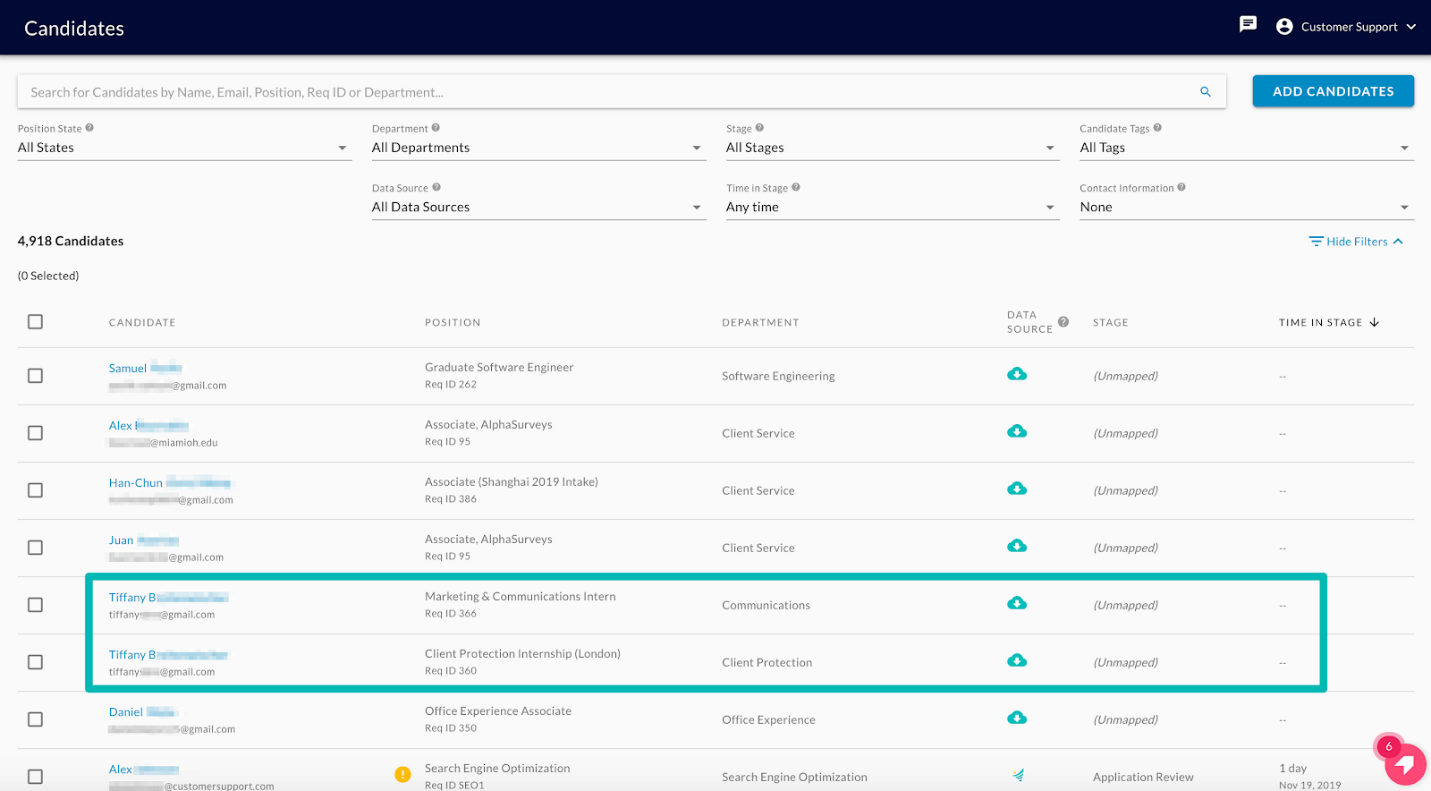Viewport: 1431px width, 791px height.
Task: Open the All Tags dropdown
Action: point(1246,148)
